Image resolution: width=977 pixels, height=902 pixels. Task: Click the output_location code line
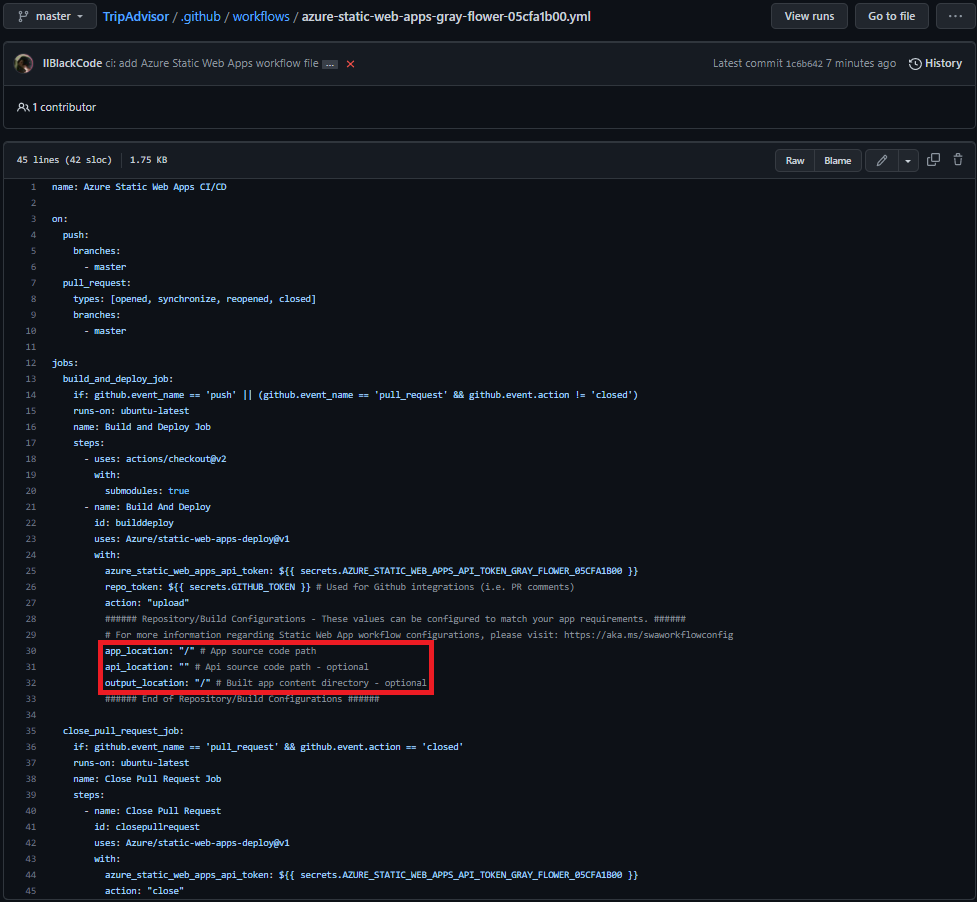point(266,683)
